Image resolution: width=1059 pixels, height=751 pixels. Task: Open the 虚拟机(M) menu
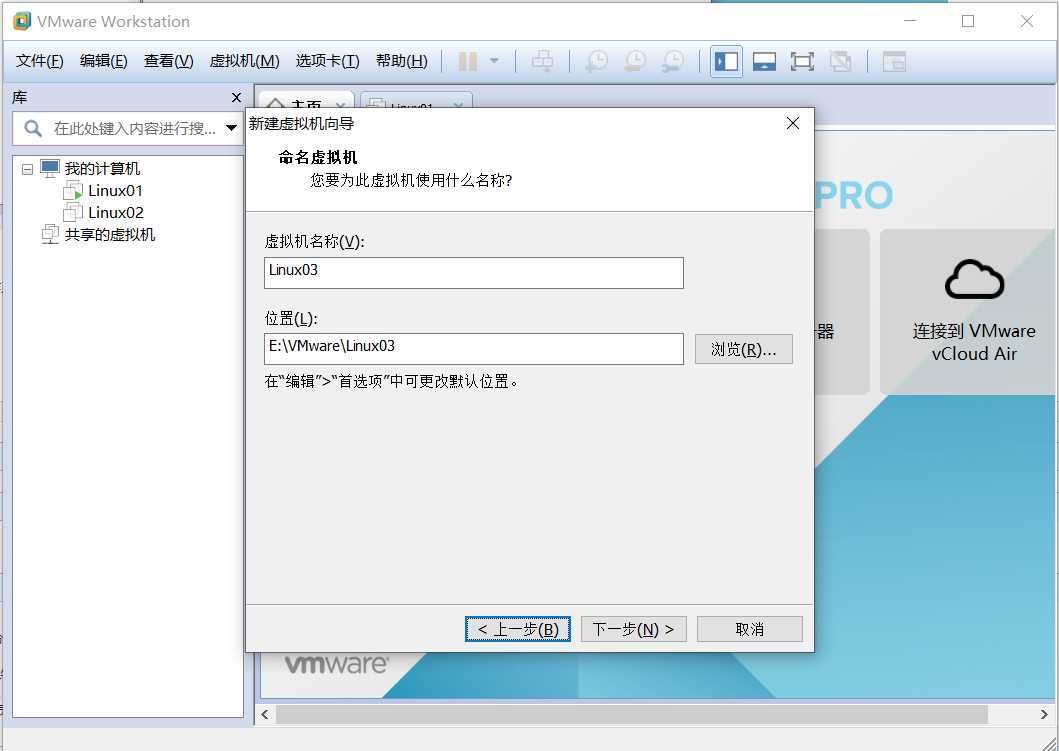click(x=244, y=61)
